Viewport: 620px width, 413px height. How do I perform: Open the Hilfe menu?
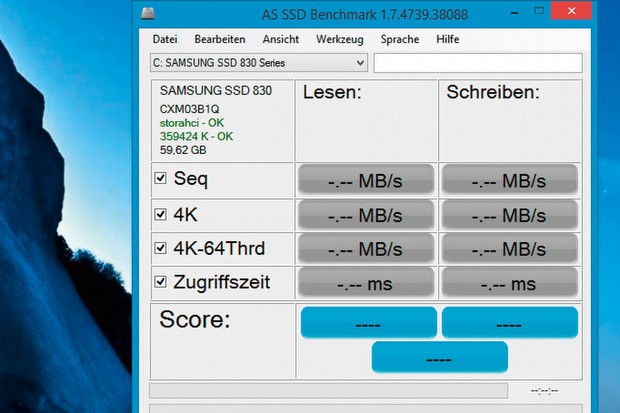click(x=448, y=39)
